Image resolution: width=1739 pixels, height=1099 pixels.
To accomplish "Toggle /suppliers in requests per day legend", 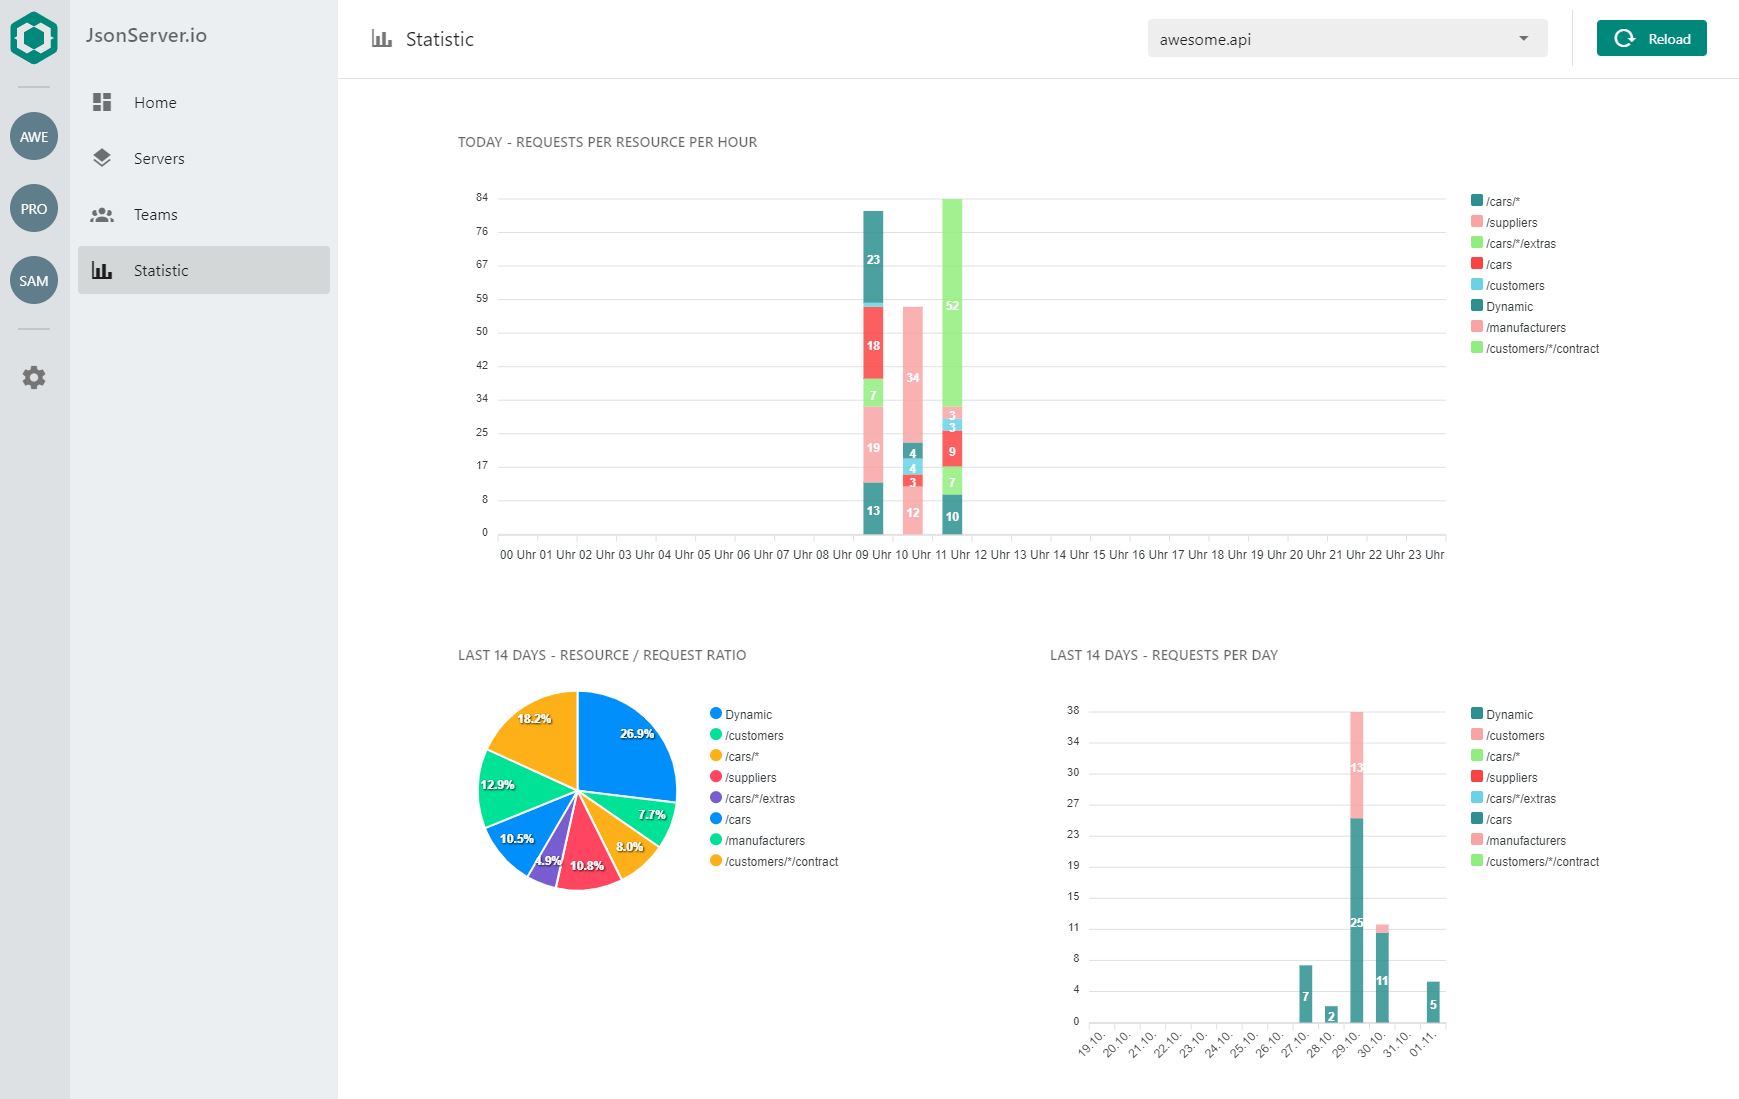I will (1504, 777).
